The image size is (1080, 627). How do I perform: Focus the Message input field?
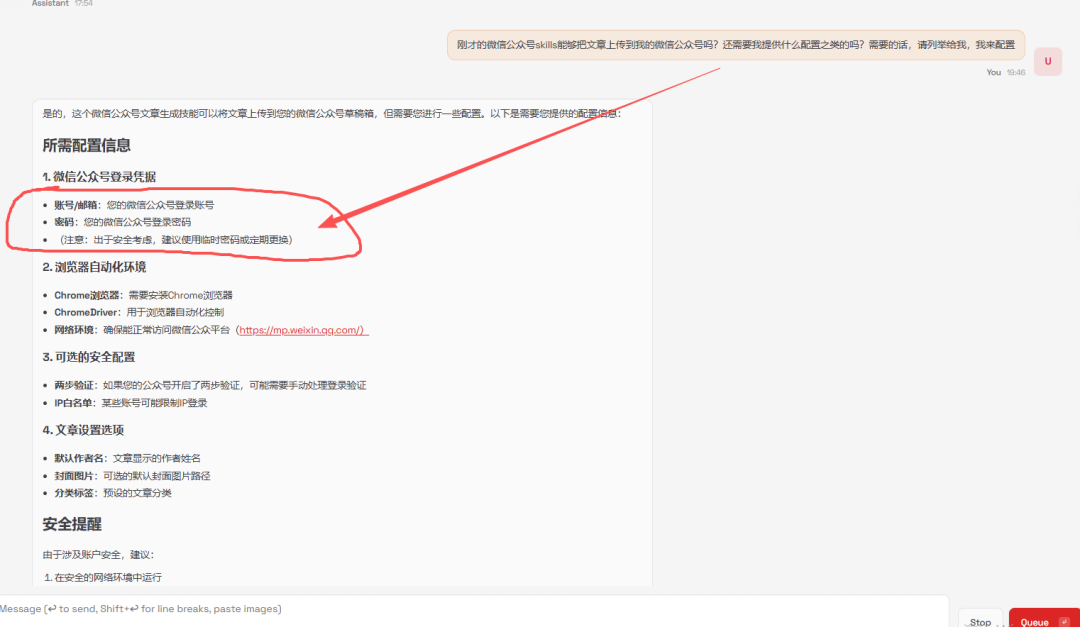click(x=470, y=609)
